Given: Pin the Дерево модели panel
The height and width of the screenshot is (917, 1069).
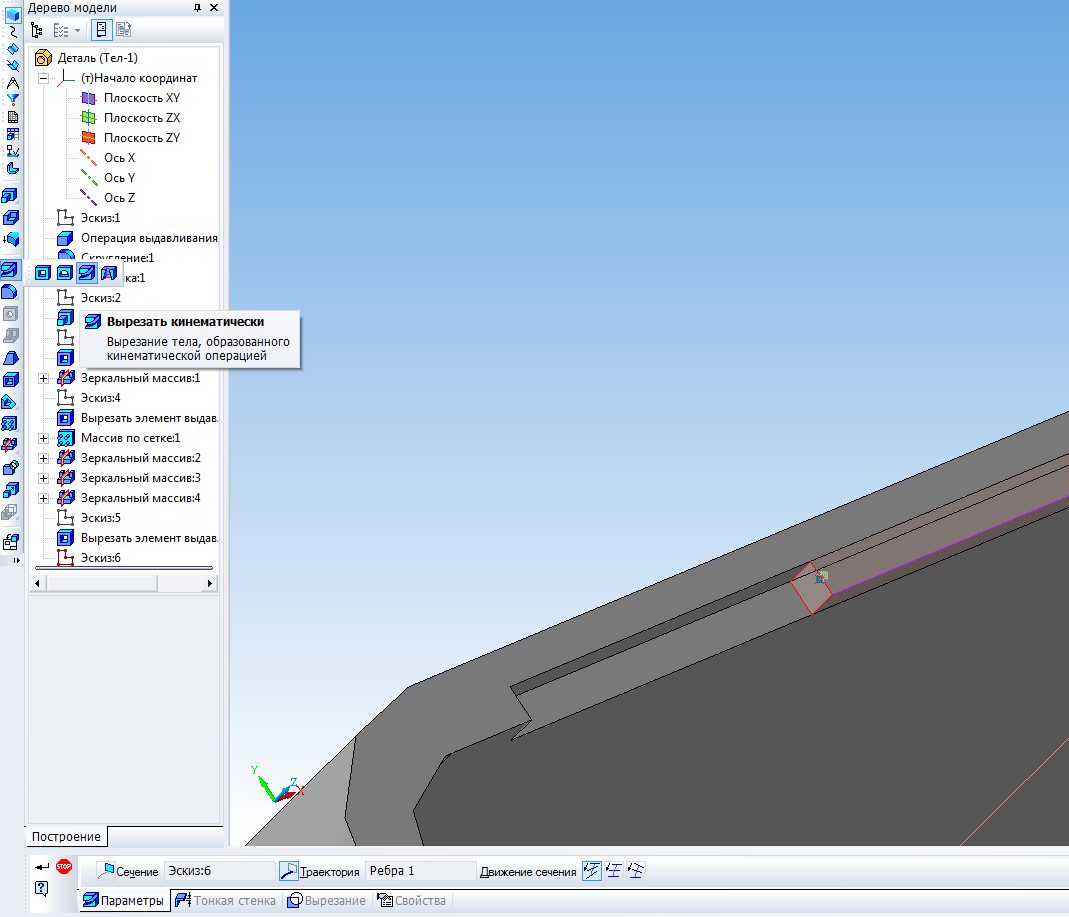Looking at the screenshot, I should point(197,8).
